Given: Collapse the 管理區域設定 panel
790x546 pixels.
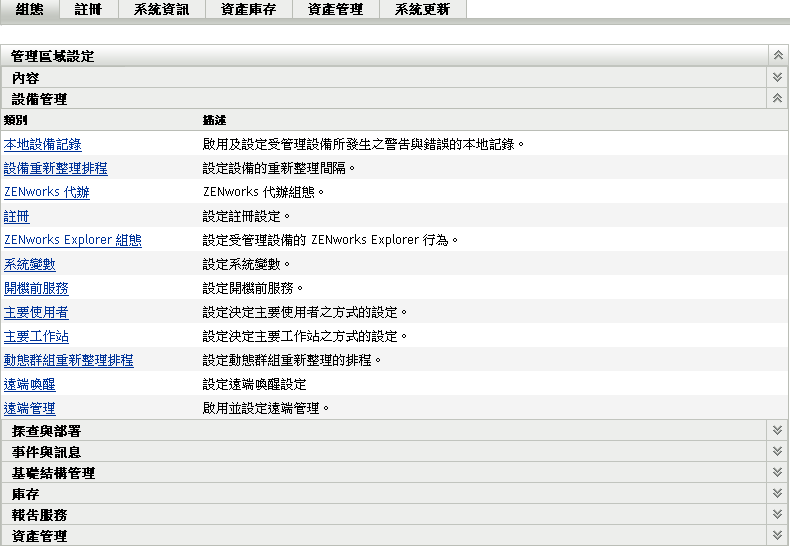Looking at the screenshot, I should click(x=778, y=55).
